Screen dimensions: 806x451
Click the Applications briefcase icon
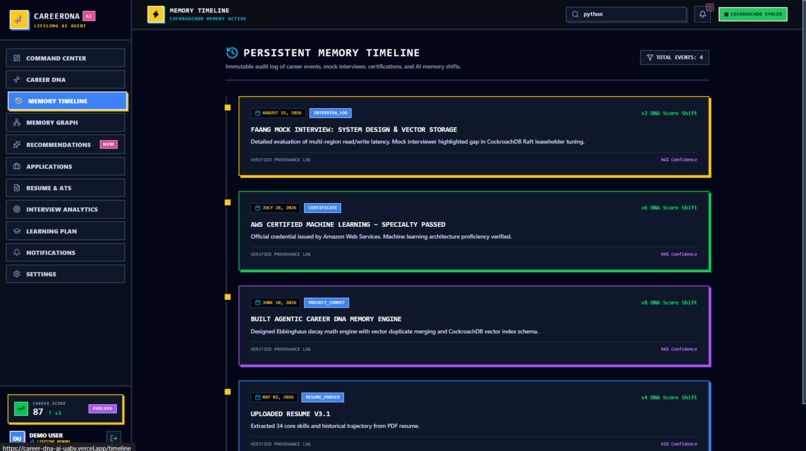[x=16, y=167]
